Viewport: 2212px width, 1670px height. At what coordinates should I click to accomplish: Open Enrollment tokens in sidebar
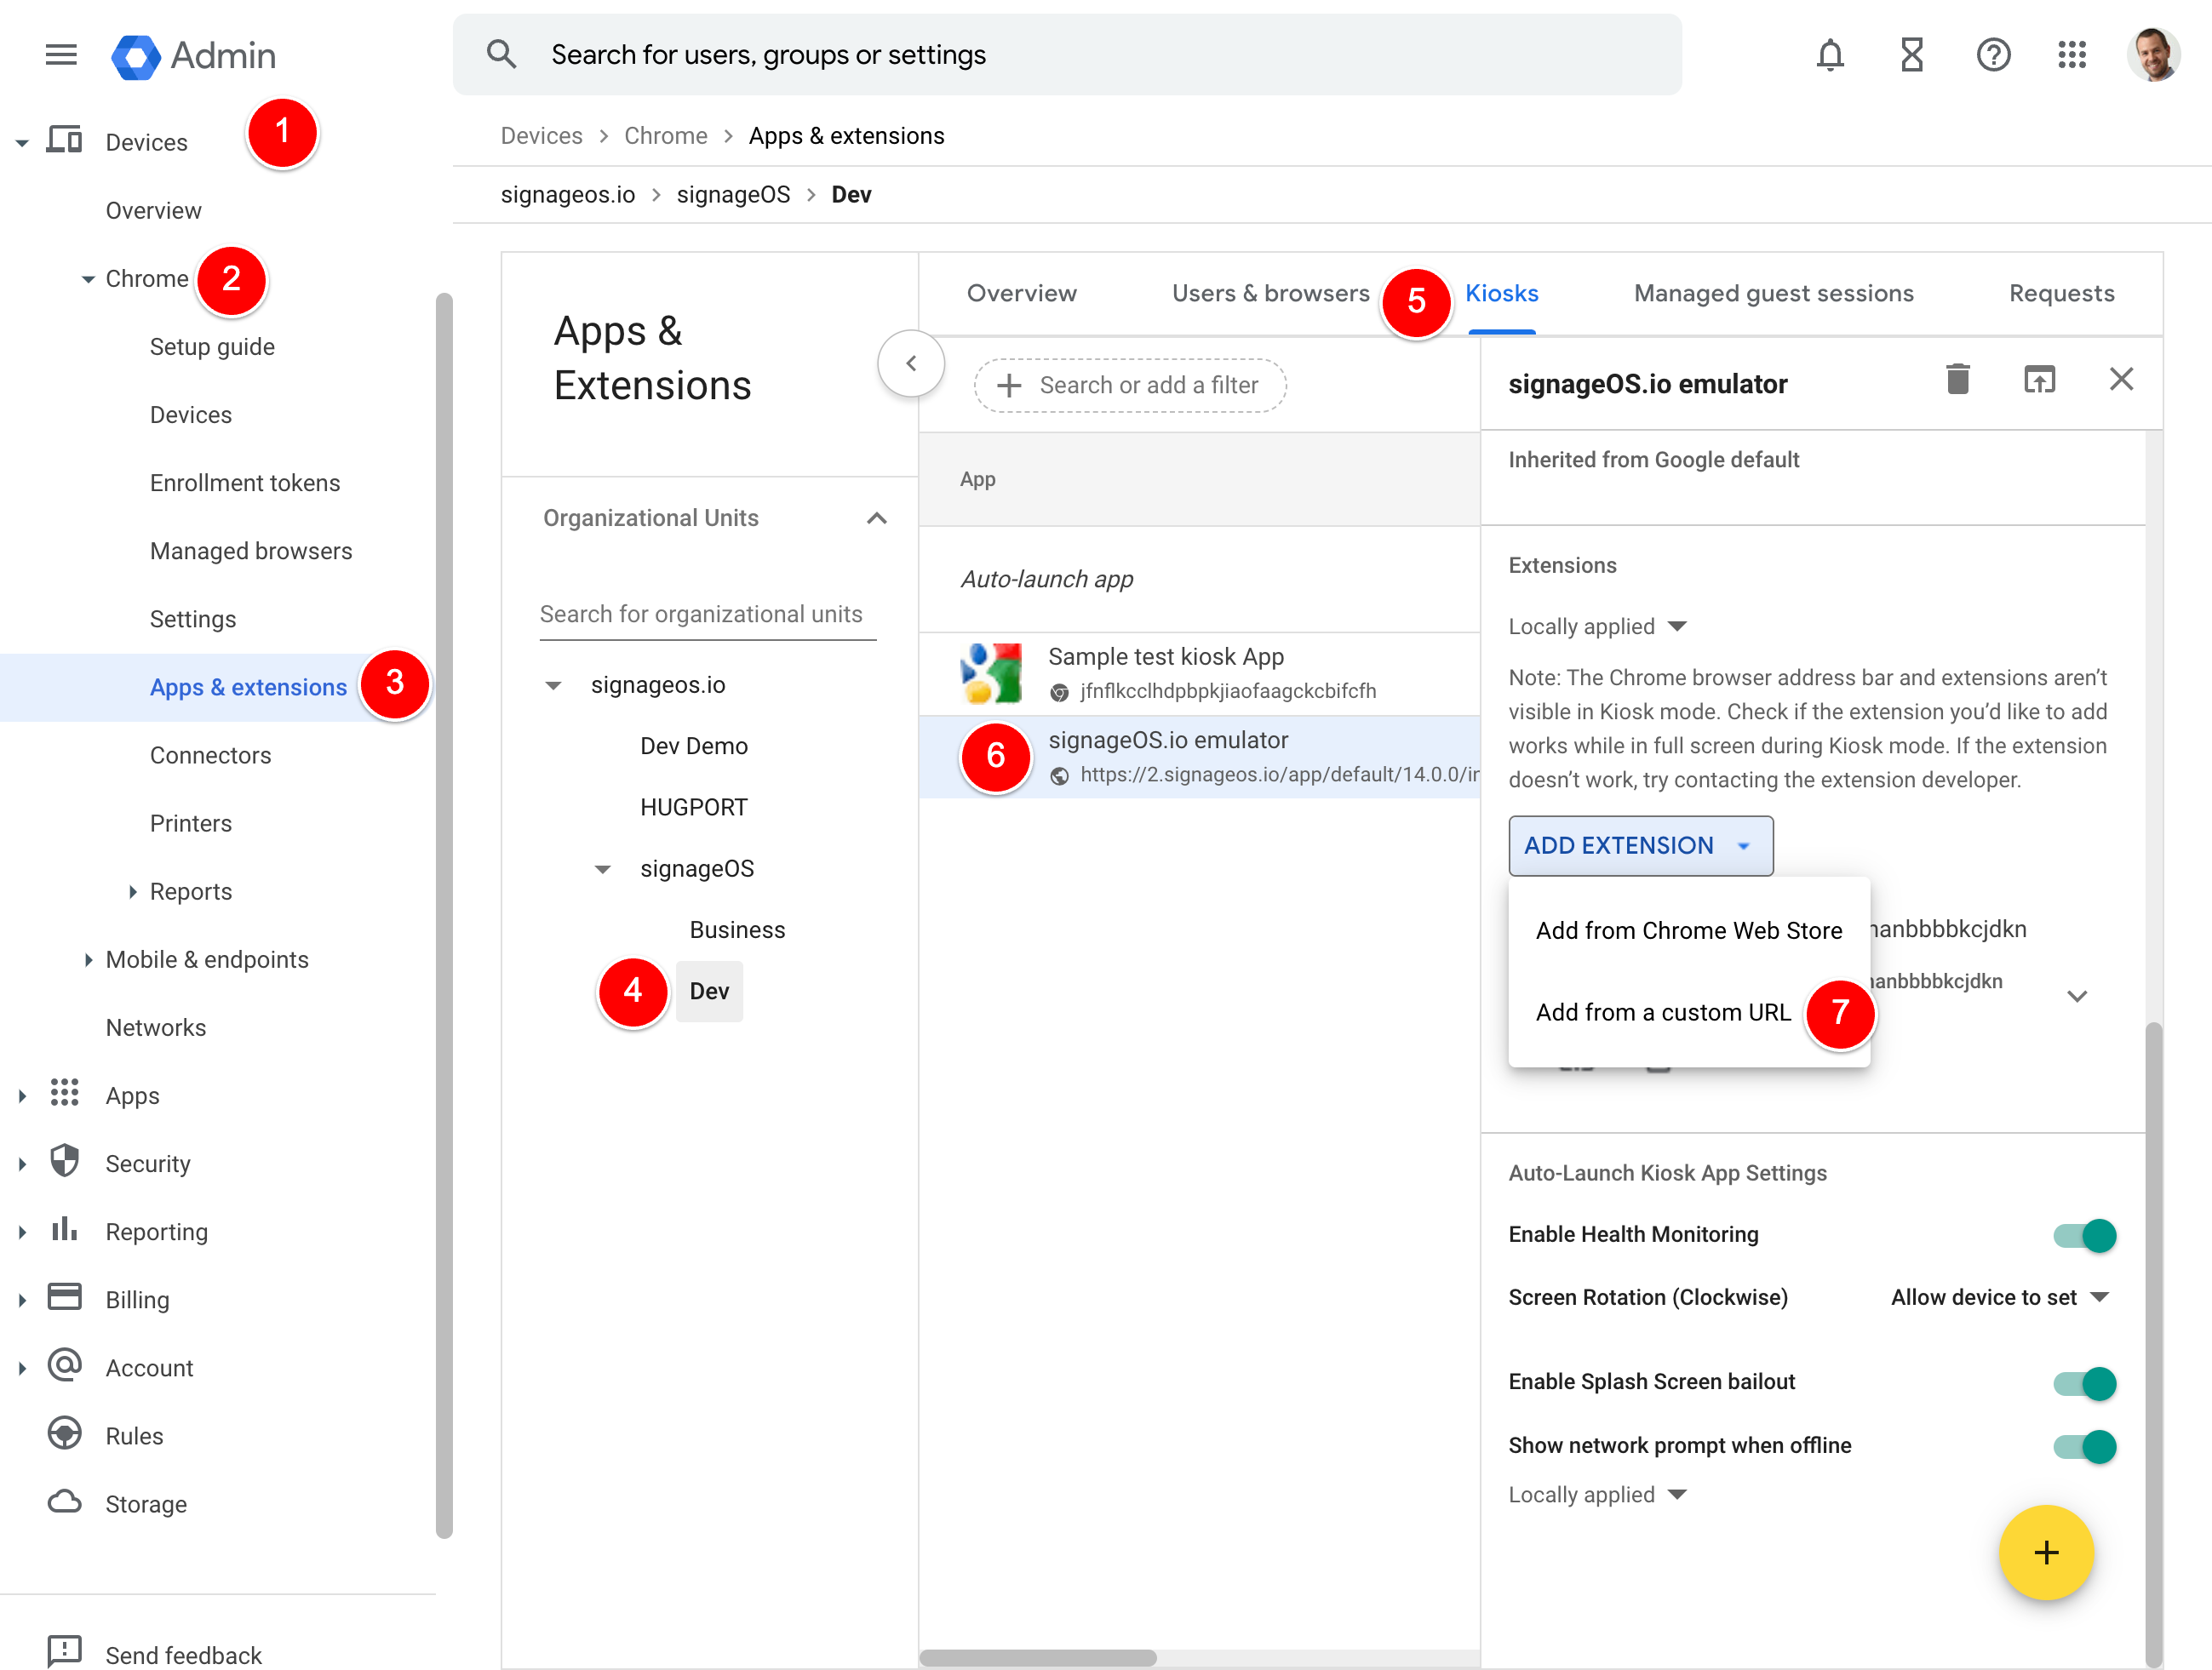pos(245,483)
